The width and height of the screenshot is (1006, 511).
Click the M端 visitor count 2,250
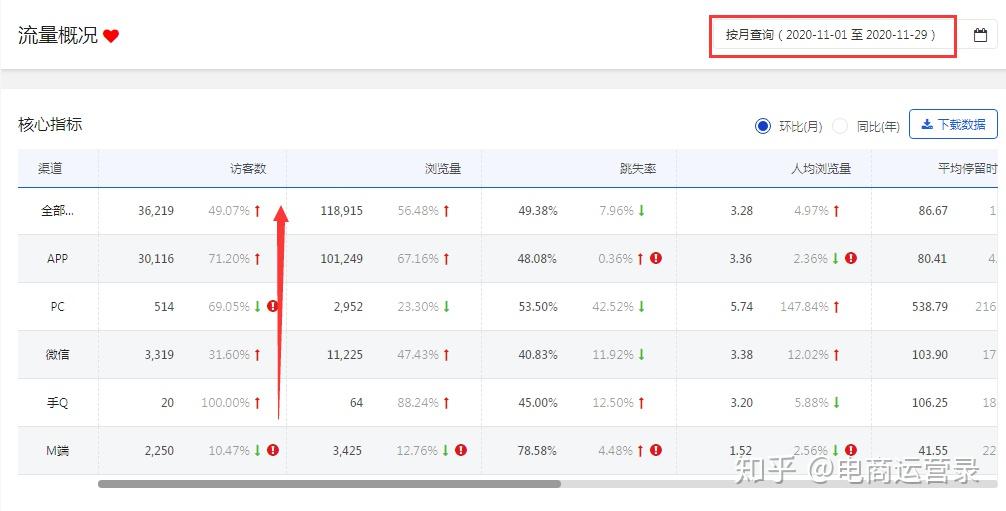pos(159,451)
